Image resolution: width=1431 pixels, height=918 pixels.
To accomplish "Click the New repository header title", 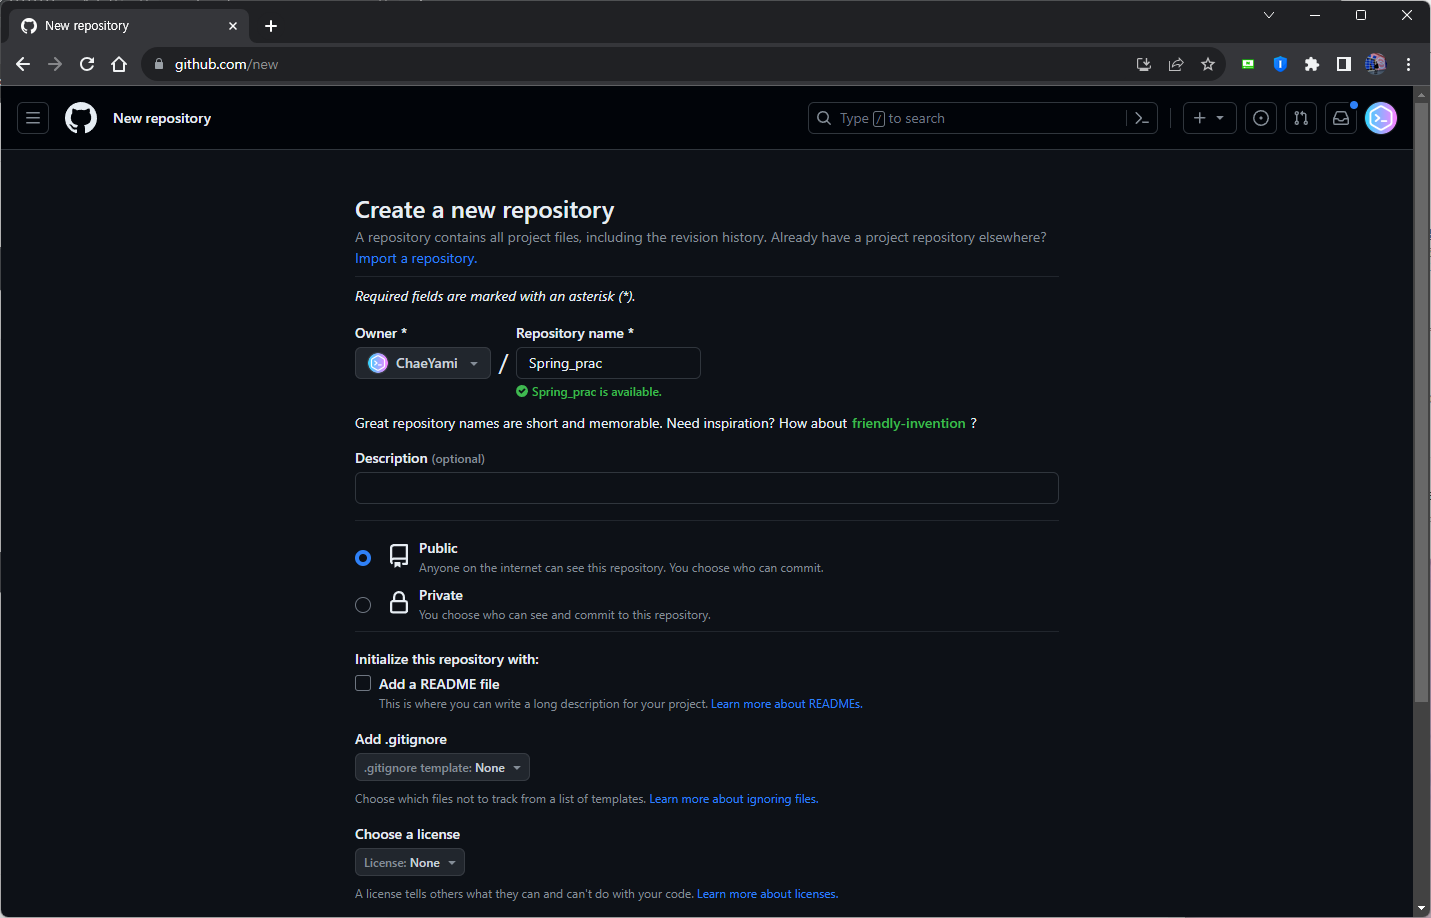I will [162, 118].
